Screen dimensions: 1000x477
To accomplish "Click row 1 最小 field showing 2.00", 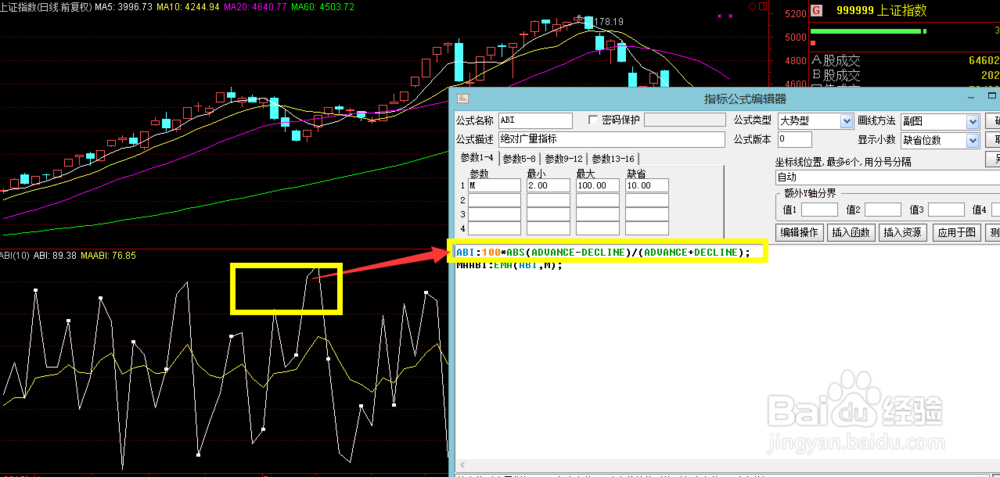I will click(548, 186).
